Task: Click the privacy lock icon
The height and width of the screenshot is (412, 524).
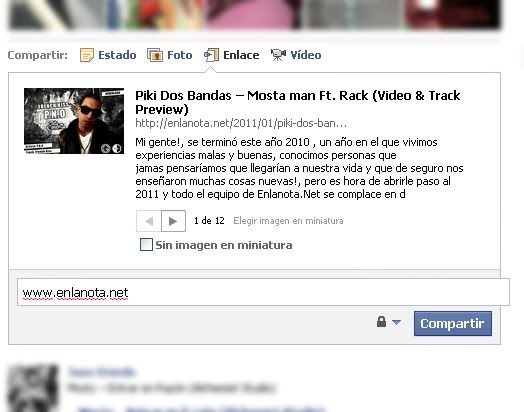Action: click(381, 322)
